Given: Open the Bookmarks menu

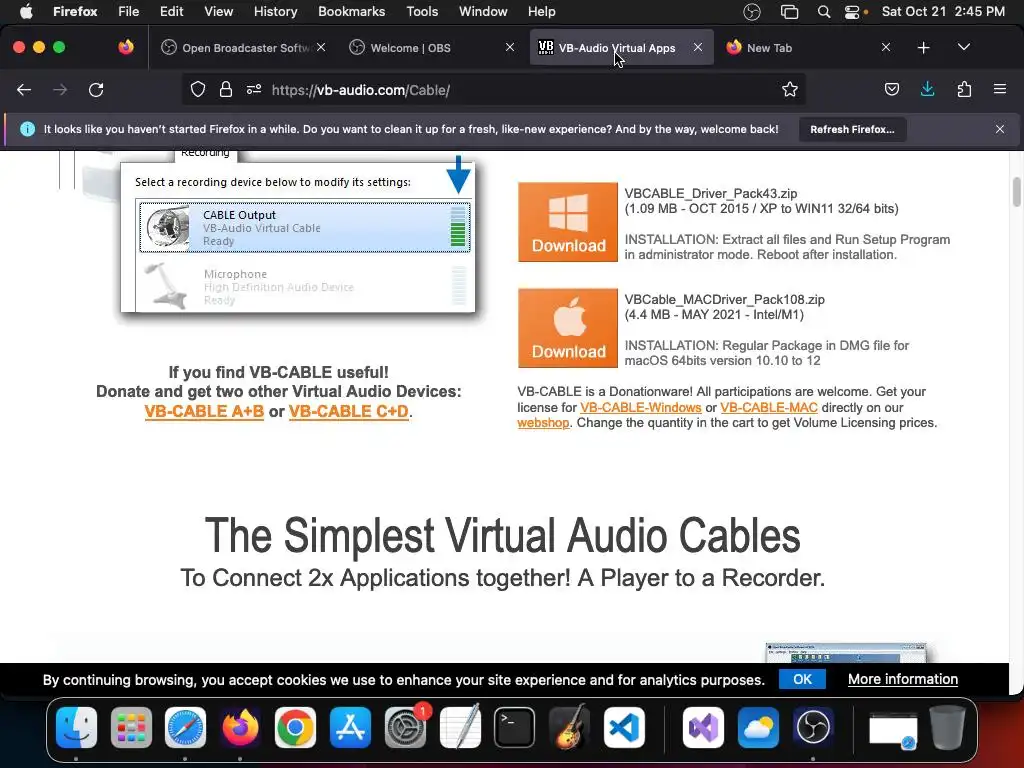Looking at the screenshot, I should click(351, 12).
